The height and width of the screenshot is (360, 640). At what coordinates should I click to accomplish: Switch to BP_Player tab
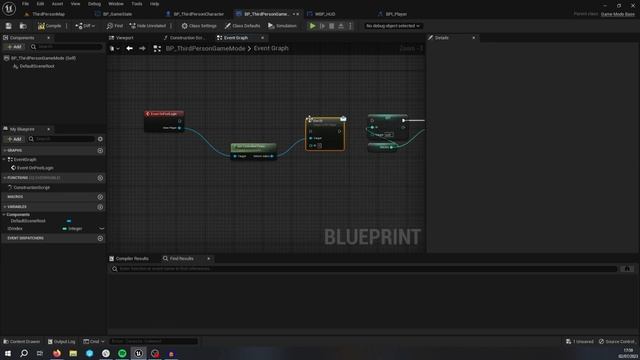[x=396, y=14]
